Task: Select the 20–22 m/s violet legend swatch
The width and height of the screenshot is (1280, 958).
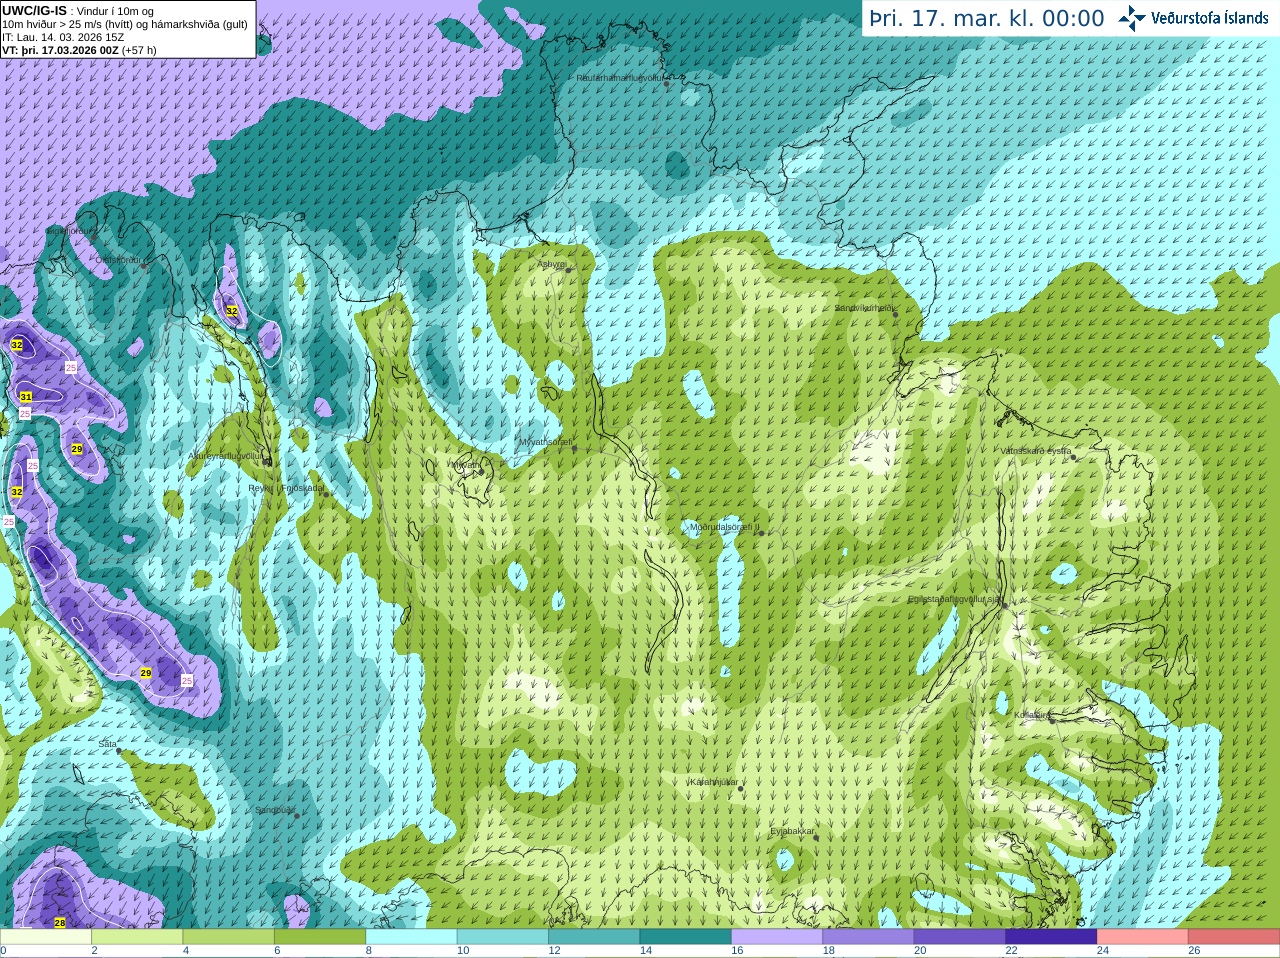Action: (x=960, y=937)
